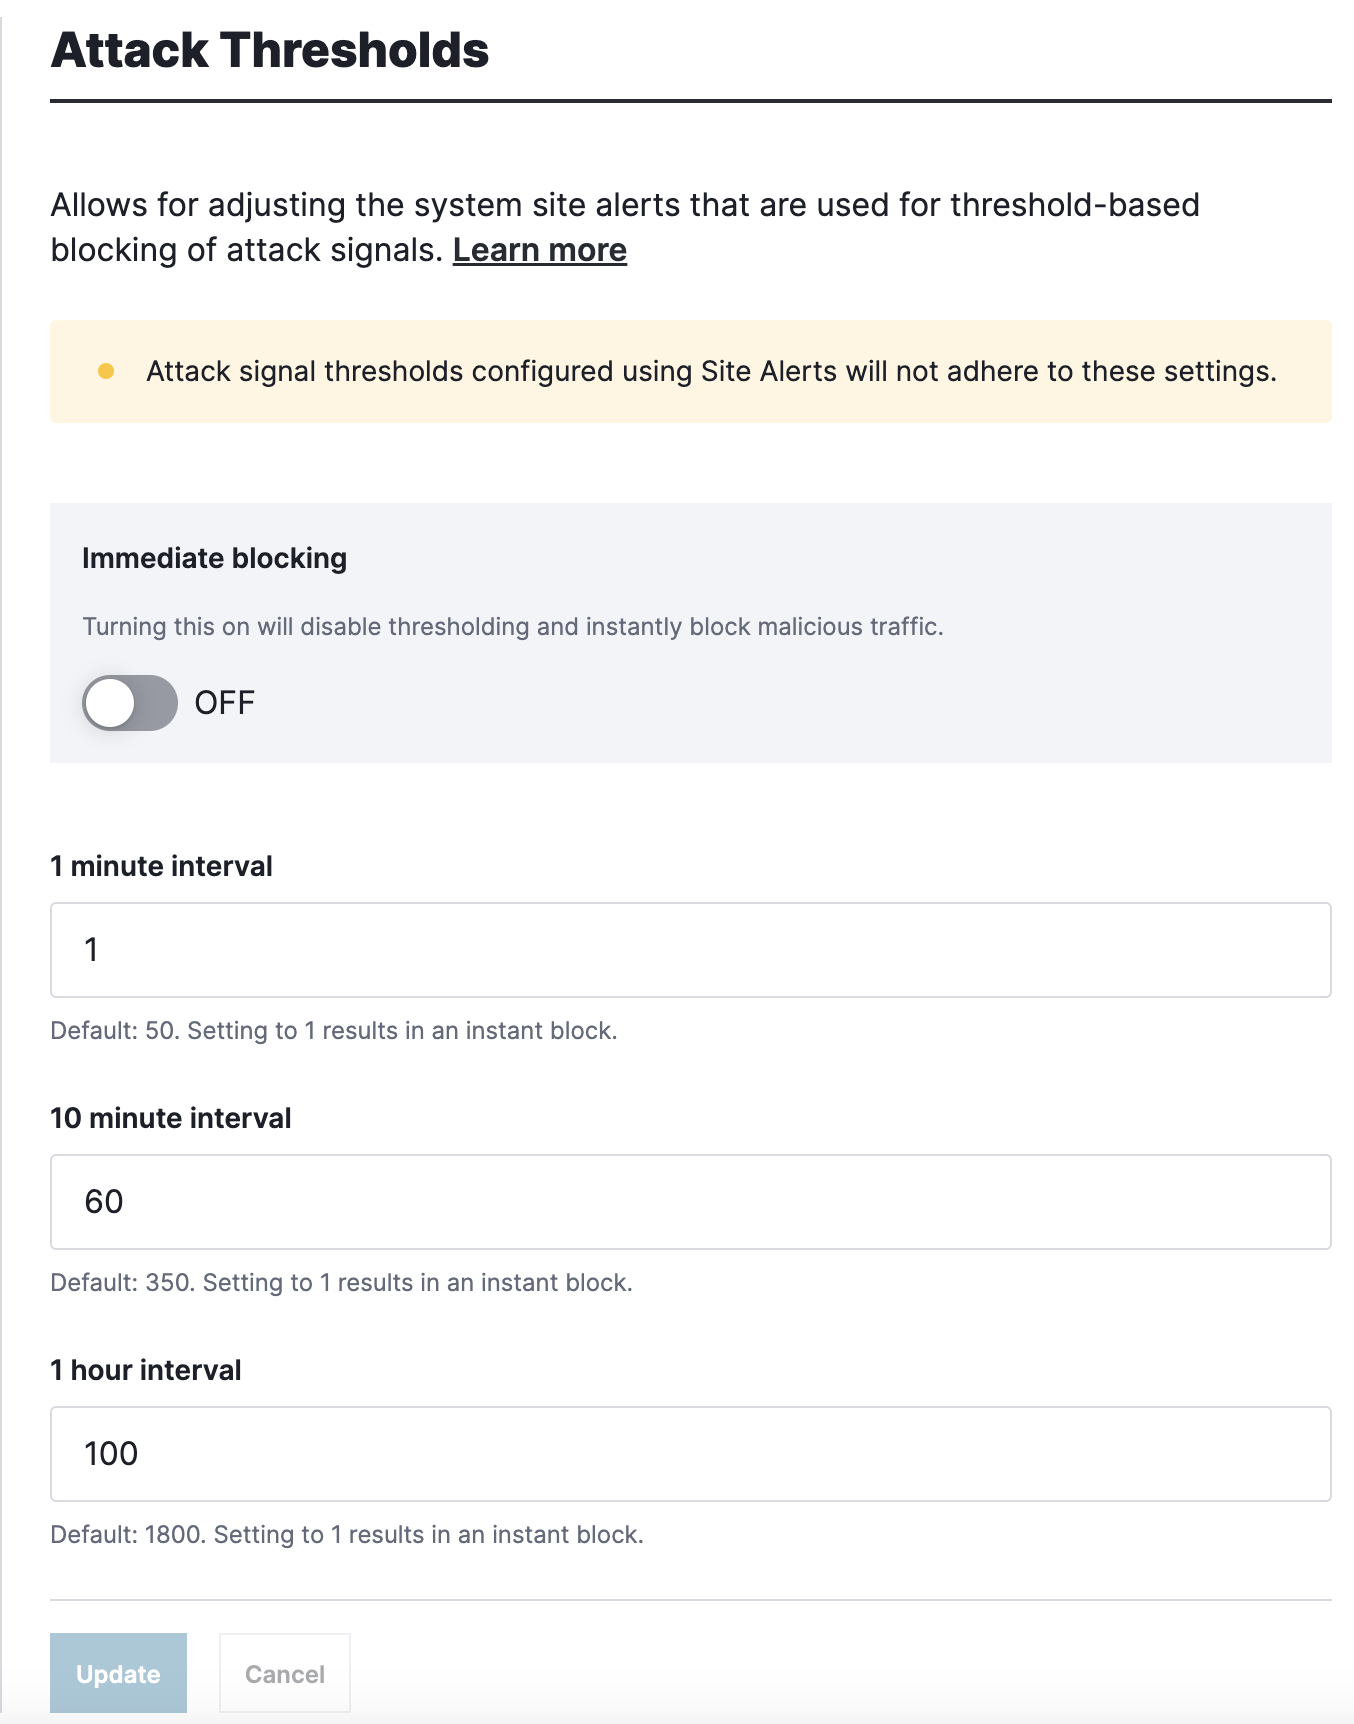Screen dimensions: 1354x1724
Task: Click the Immediate blocking section title
Action: click(213, 558)
